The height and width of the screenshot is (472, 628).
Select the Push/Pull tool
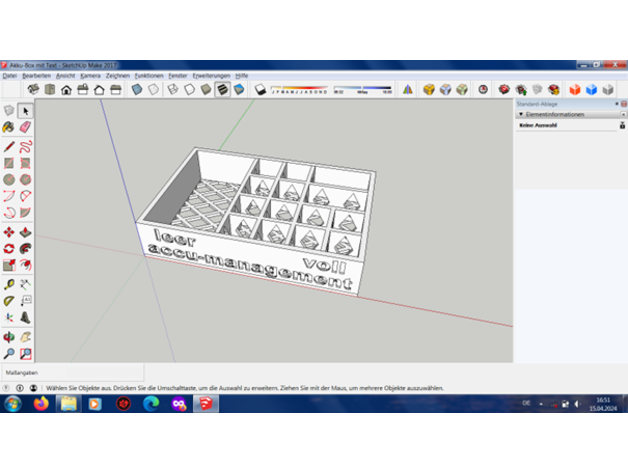coord(25,232)
